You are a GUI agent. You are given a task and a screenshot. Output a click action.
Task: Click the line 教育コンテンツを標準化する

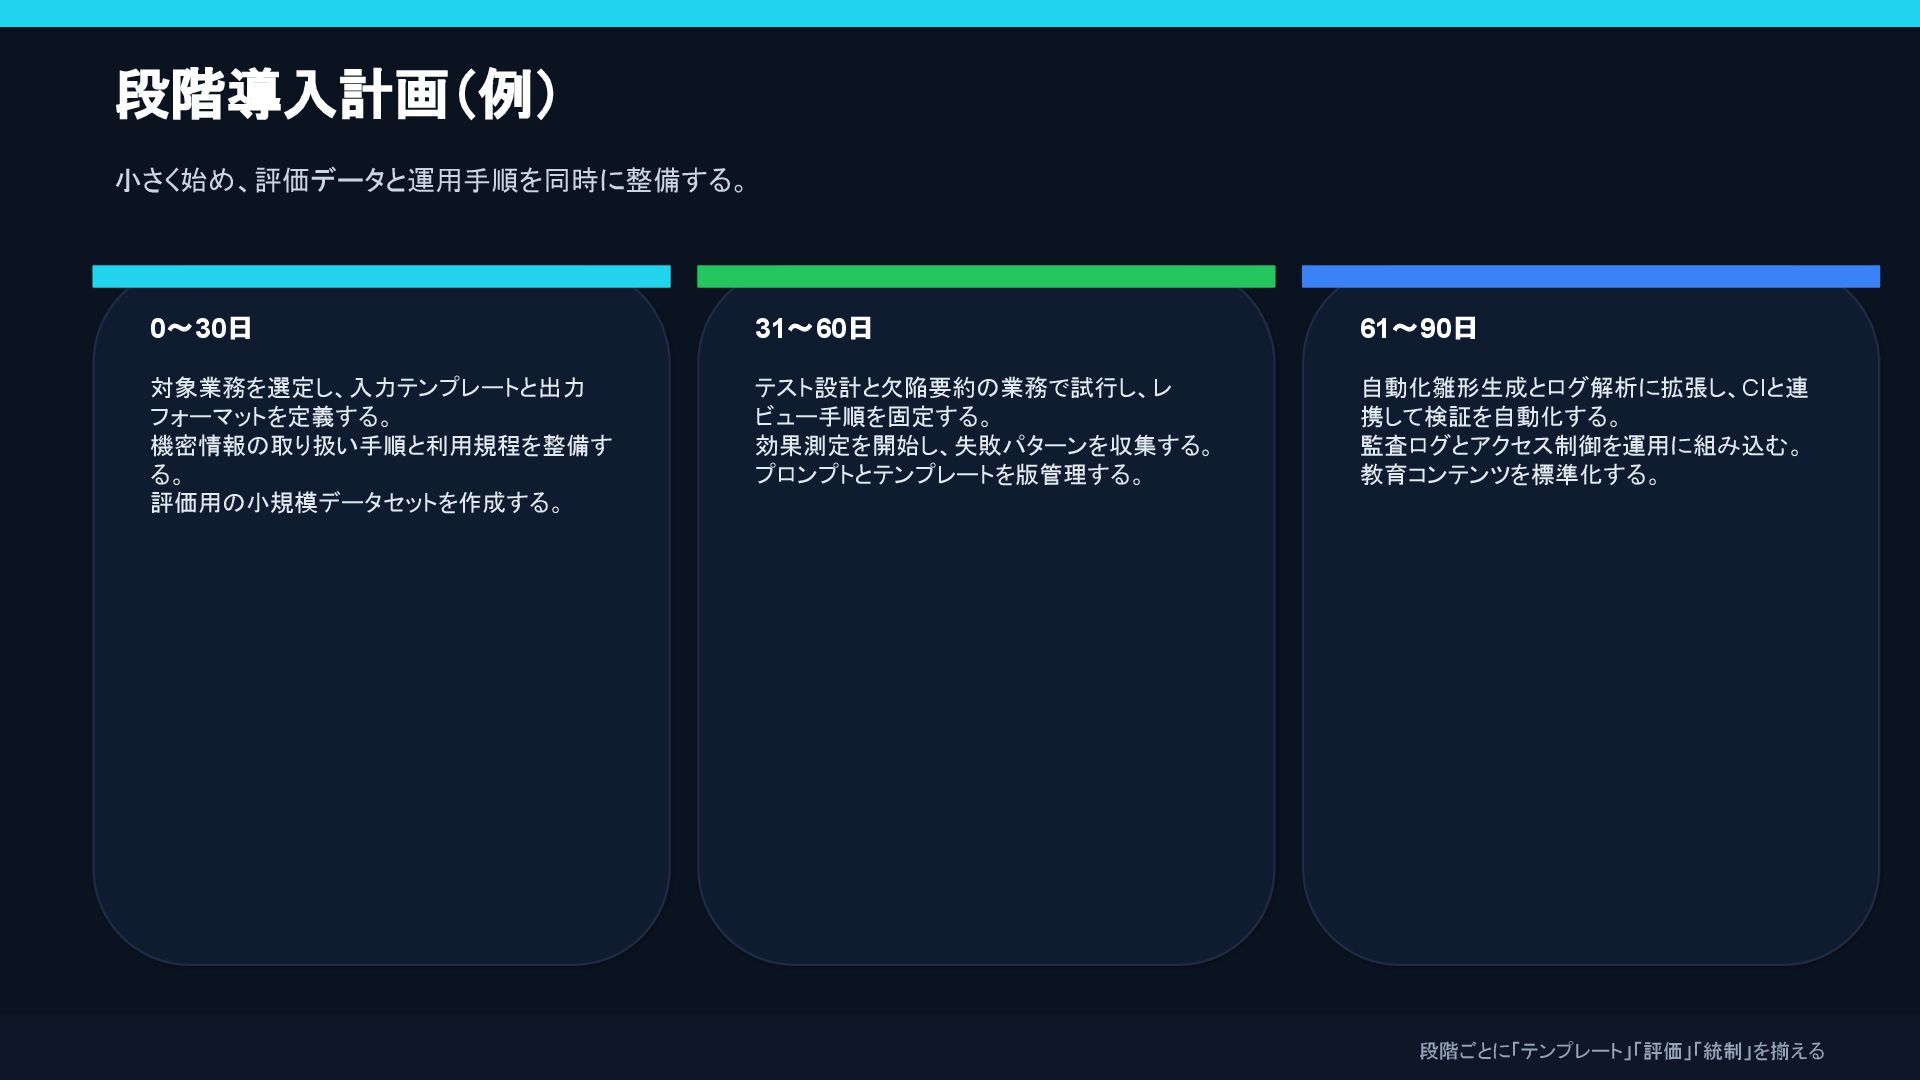(1509, 475)
